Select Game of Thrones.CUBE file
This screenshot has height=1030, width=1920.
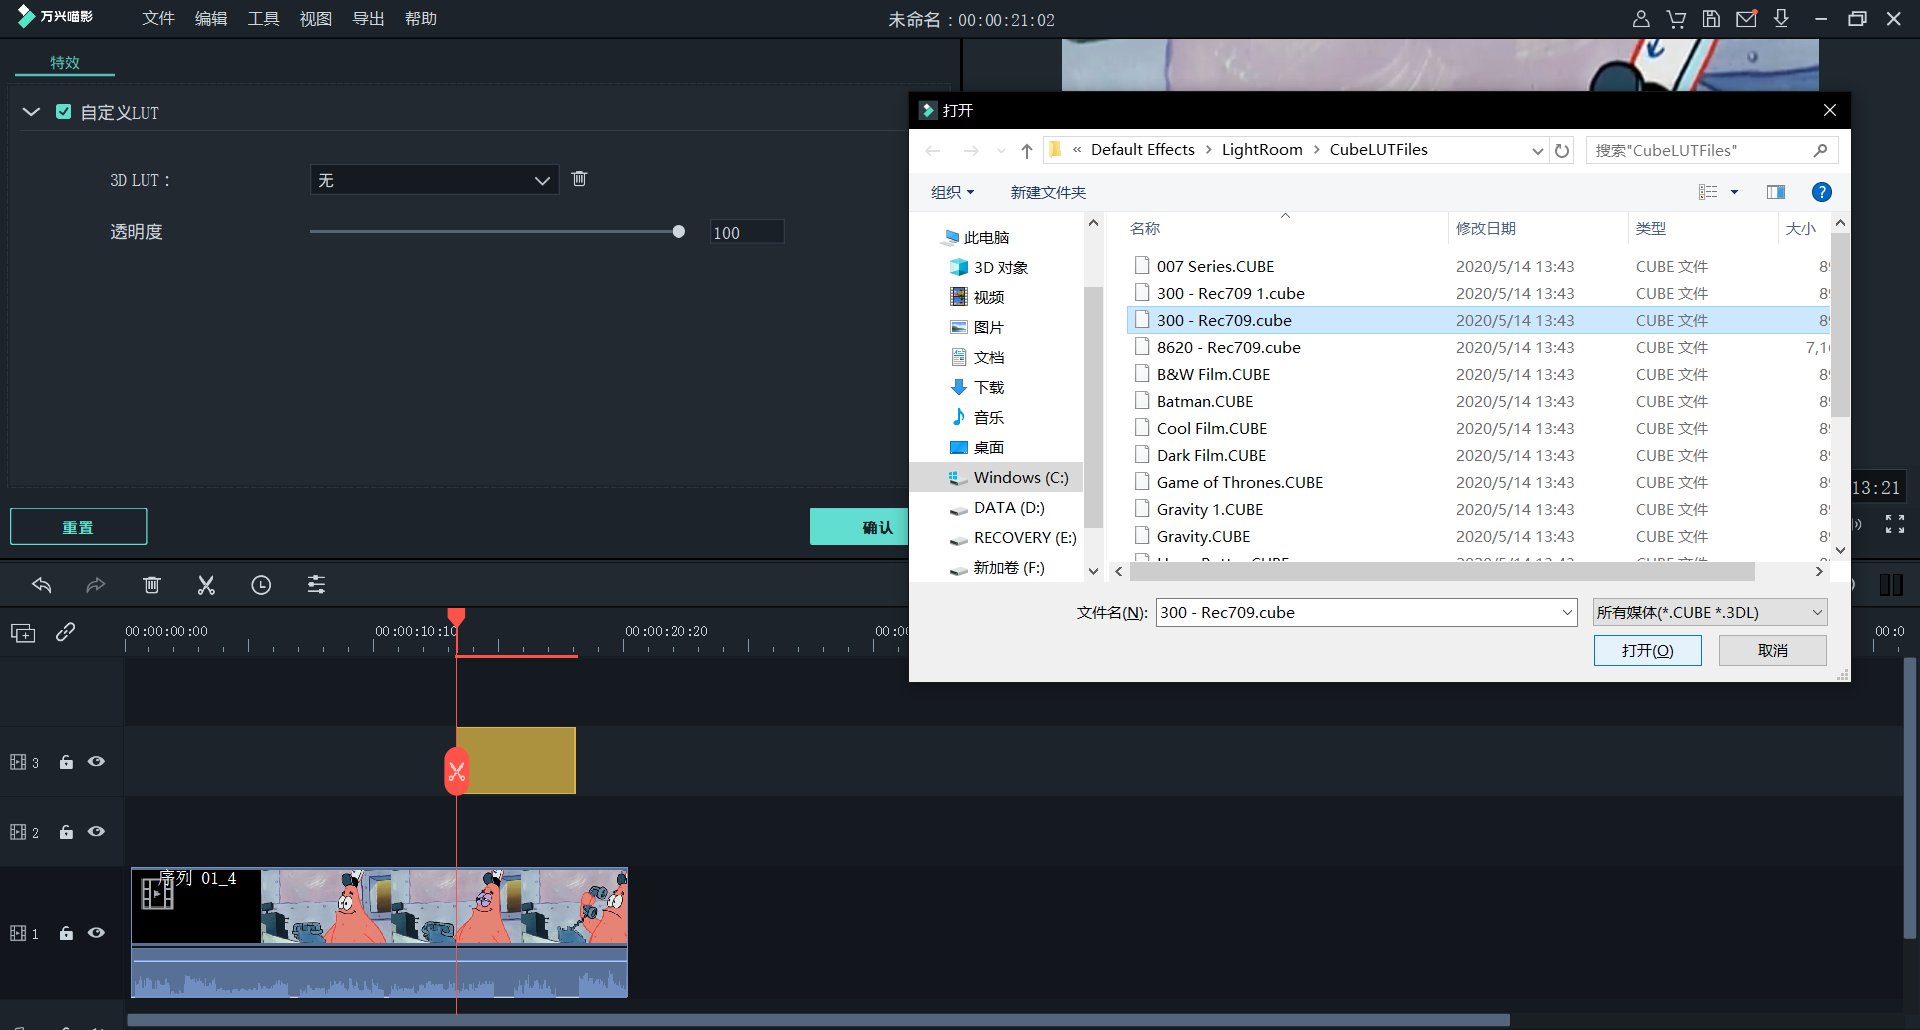click(x=1478, y=482)
